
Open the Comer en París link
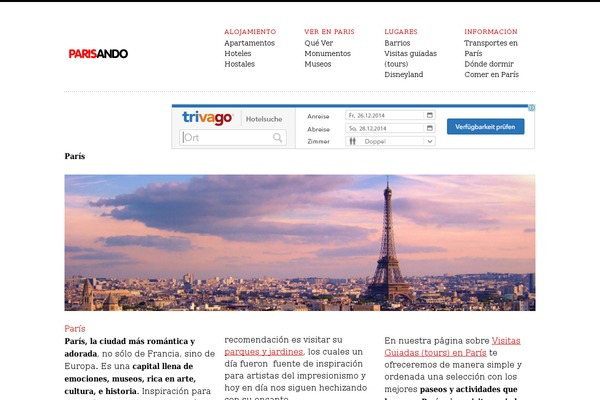pyautogui.click(x=491, y=74)
